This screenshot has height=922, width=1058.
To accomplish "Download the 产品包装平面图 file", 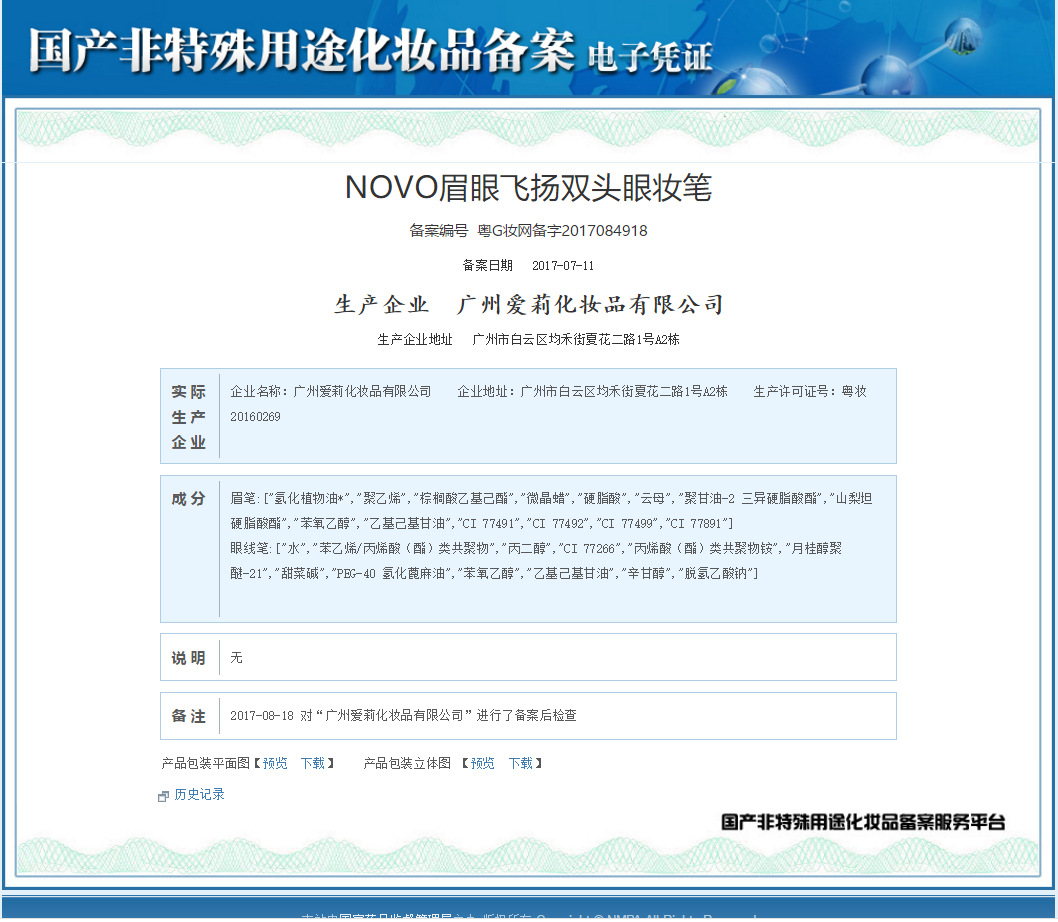I will (x=312, y=763).
